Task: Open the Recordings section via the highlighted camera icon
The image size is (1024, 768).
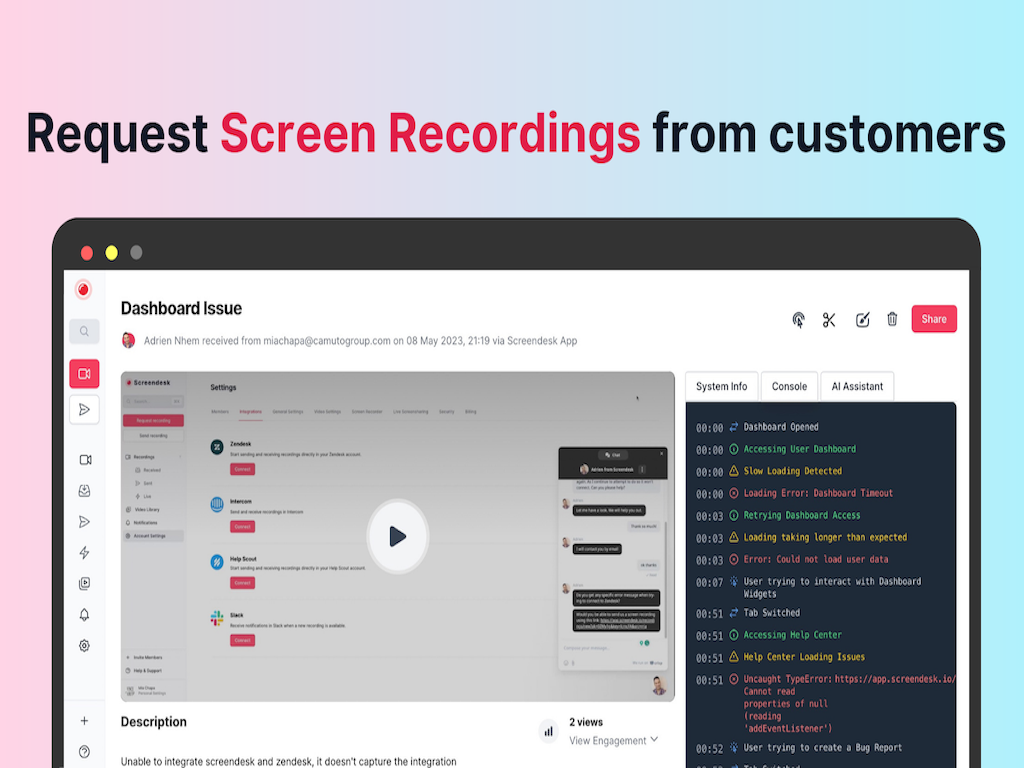Action: click(x=84, y=373)
